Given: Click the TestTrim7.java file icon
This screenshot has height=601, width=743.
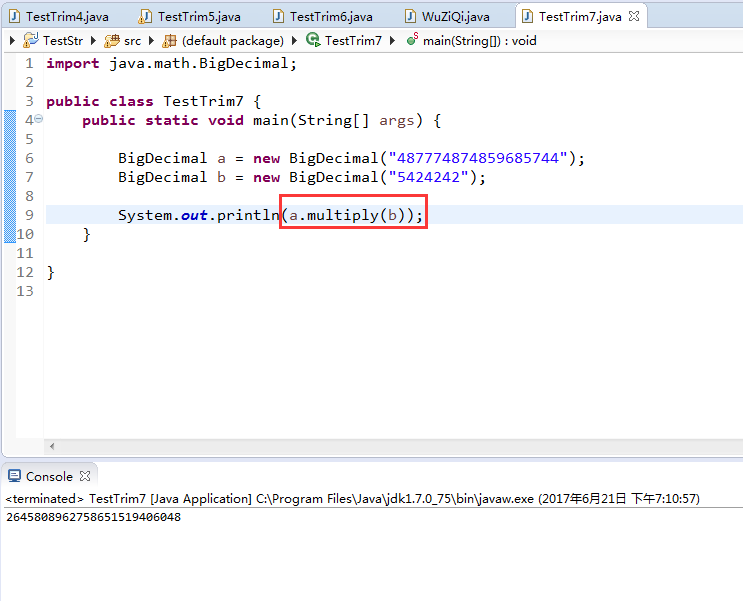Looking at the screenshot, I should click(527, 17).
